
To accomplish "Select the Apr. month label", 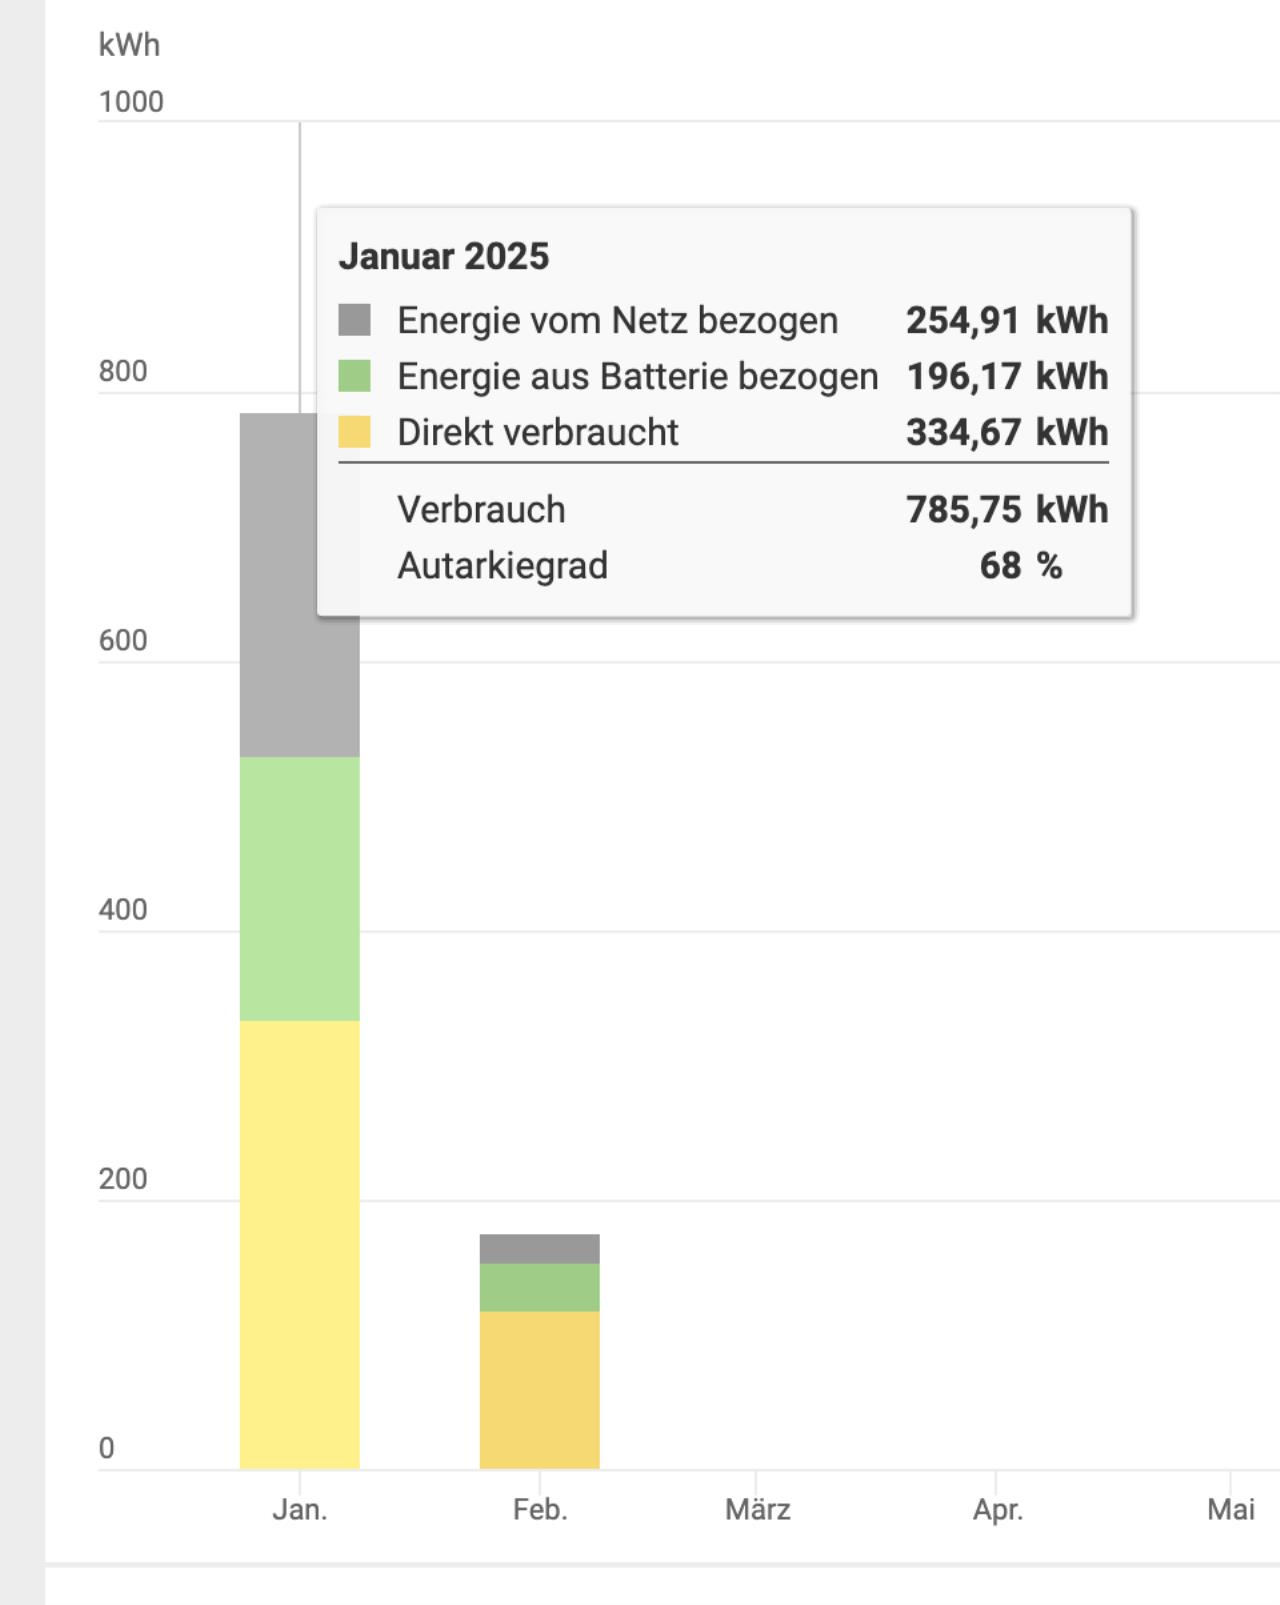I will 997,1509.
